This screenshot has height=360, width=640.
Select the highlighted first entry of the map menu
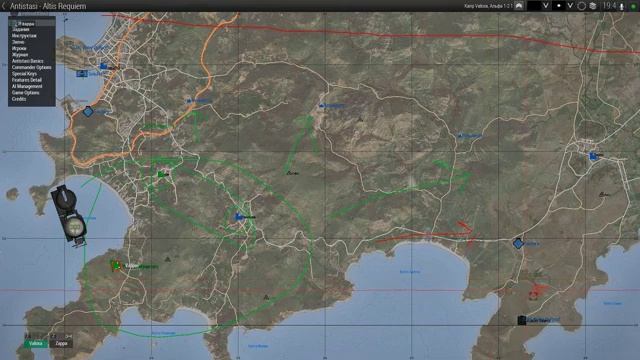pos(32,24)
